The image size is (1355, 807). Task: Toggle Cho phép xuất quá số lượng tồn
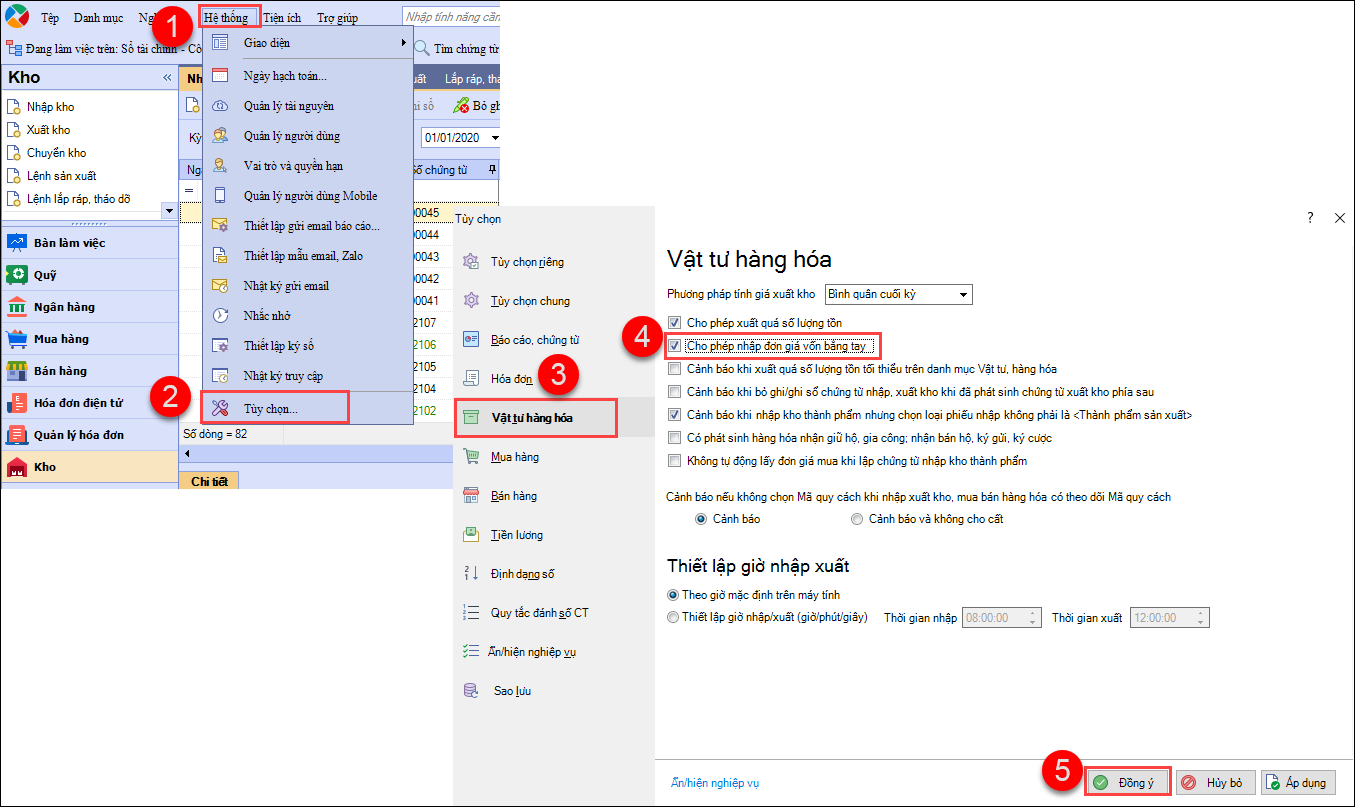click(x=674, y=323)
